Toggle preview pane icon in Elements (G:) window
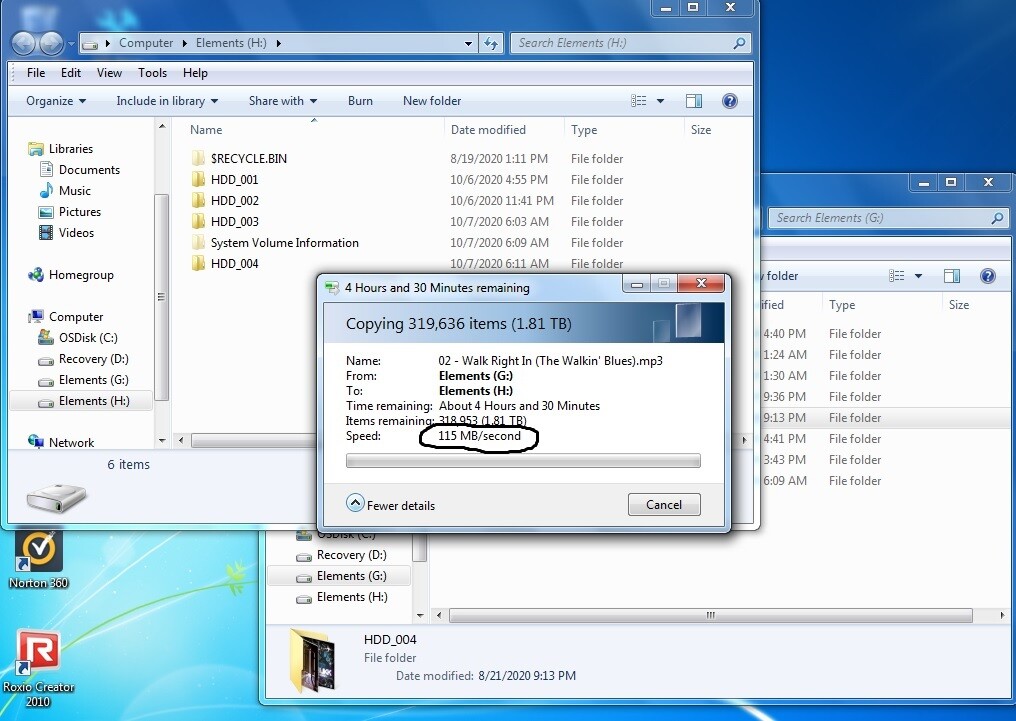 (x=952, y=277)
